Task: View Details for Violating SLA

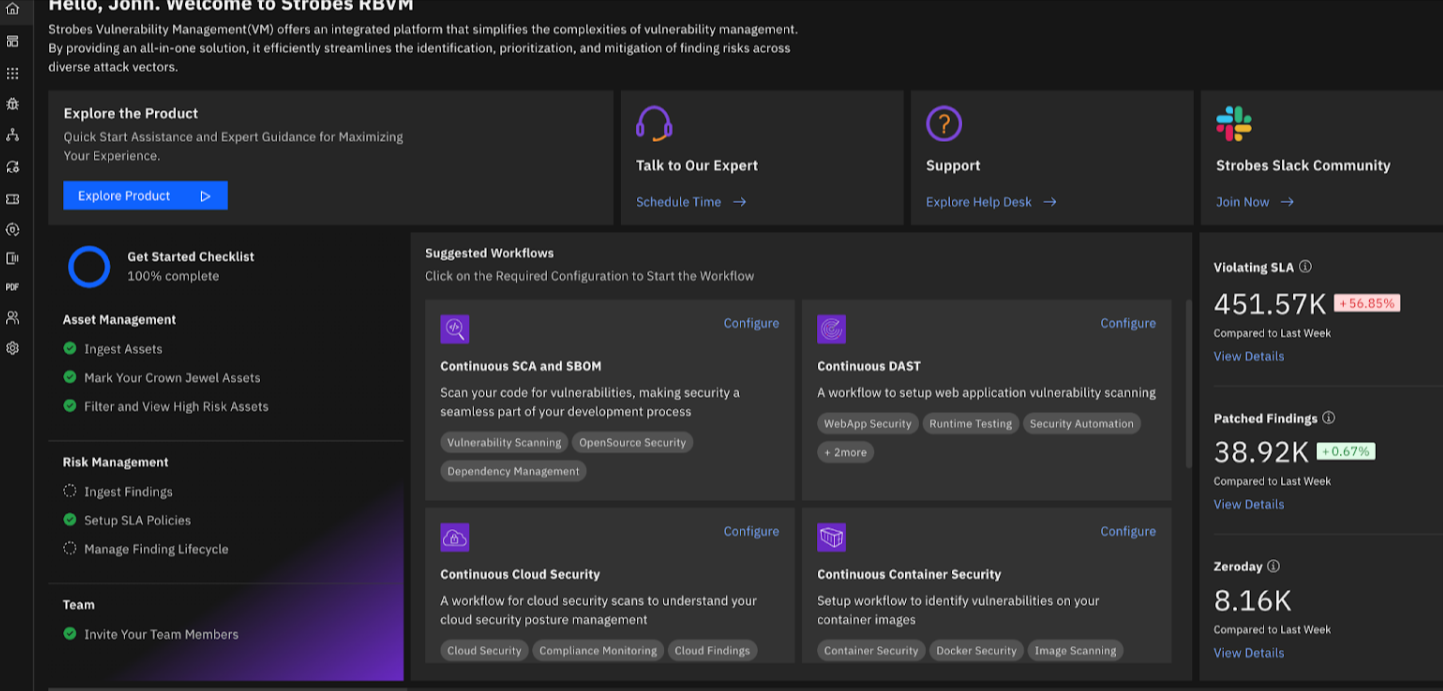Action: tap(1249, 356)
